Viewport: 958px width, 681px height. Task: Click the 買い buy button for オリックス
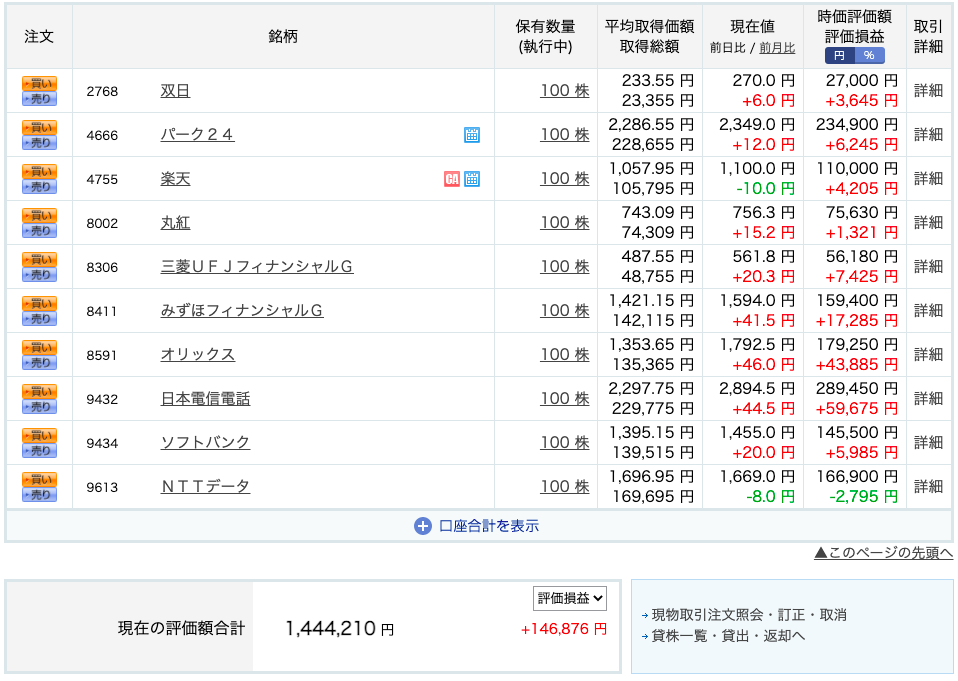coord(39,348)
